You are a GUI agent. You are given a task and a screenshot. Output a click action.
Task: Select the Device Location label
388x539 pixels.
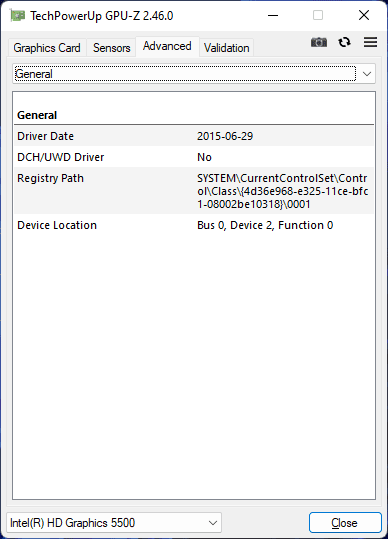[57, 225]
